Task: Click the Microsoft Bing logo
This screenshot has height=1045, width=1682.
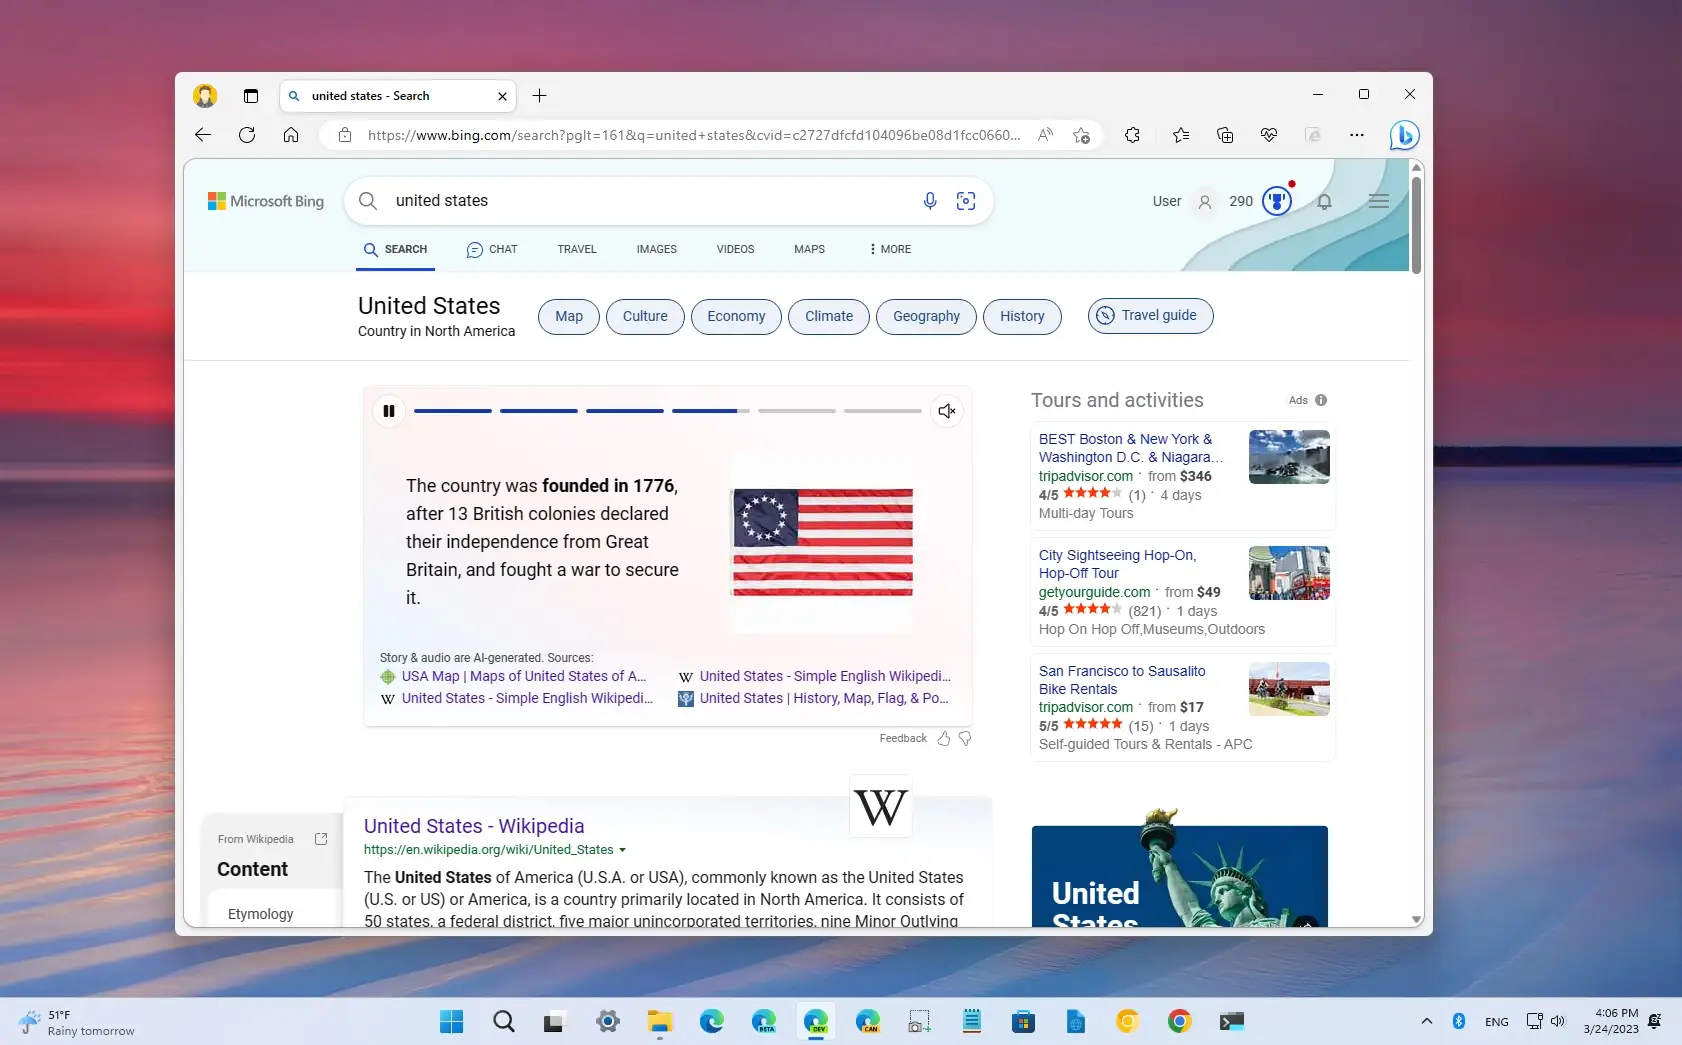Action: pos(266,201)
